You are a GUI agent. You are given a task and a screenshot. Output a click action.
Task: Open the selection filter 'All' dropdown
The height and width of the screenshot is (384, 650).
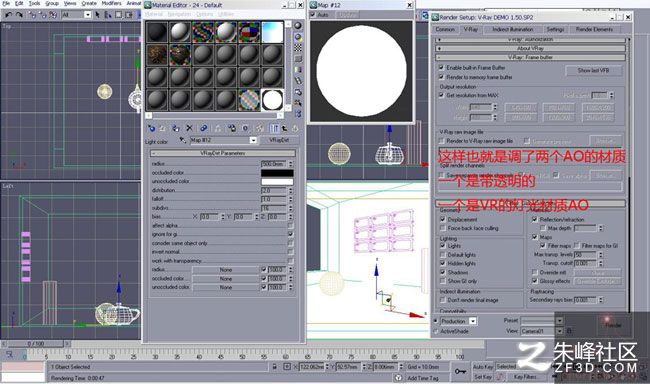click(x=88, y=15)
